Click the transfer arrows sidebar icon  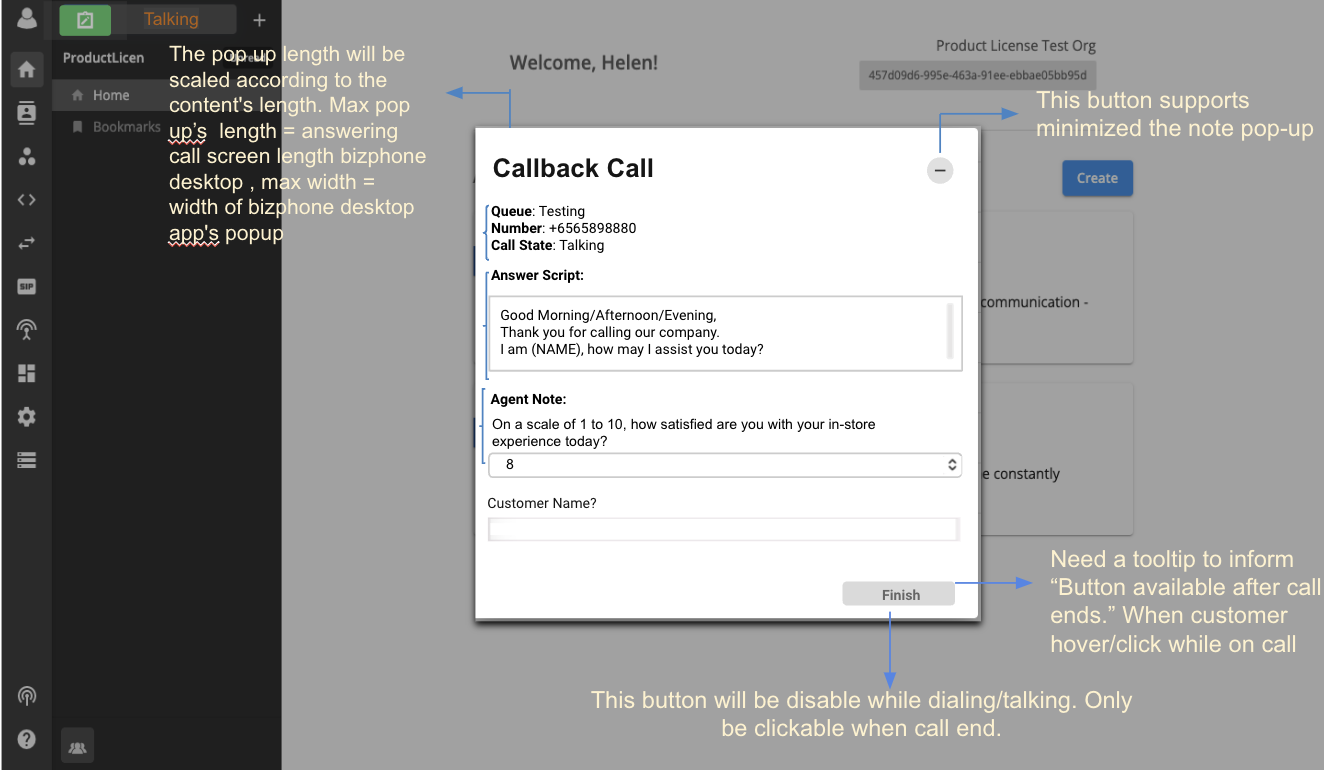click(27, 243)
